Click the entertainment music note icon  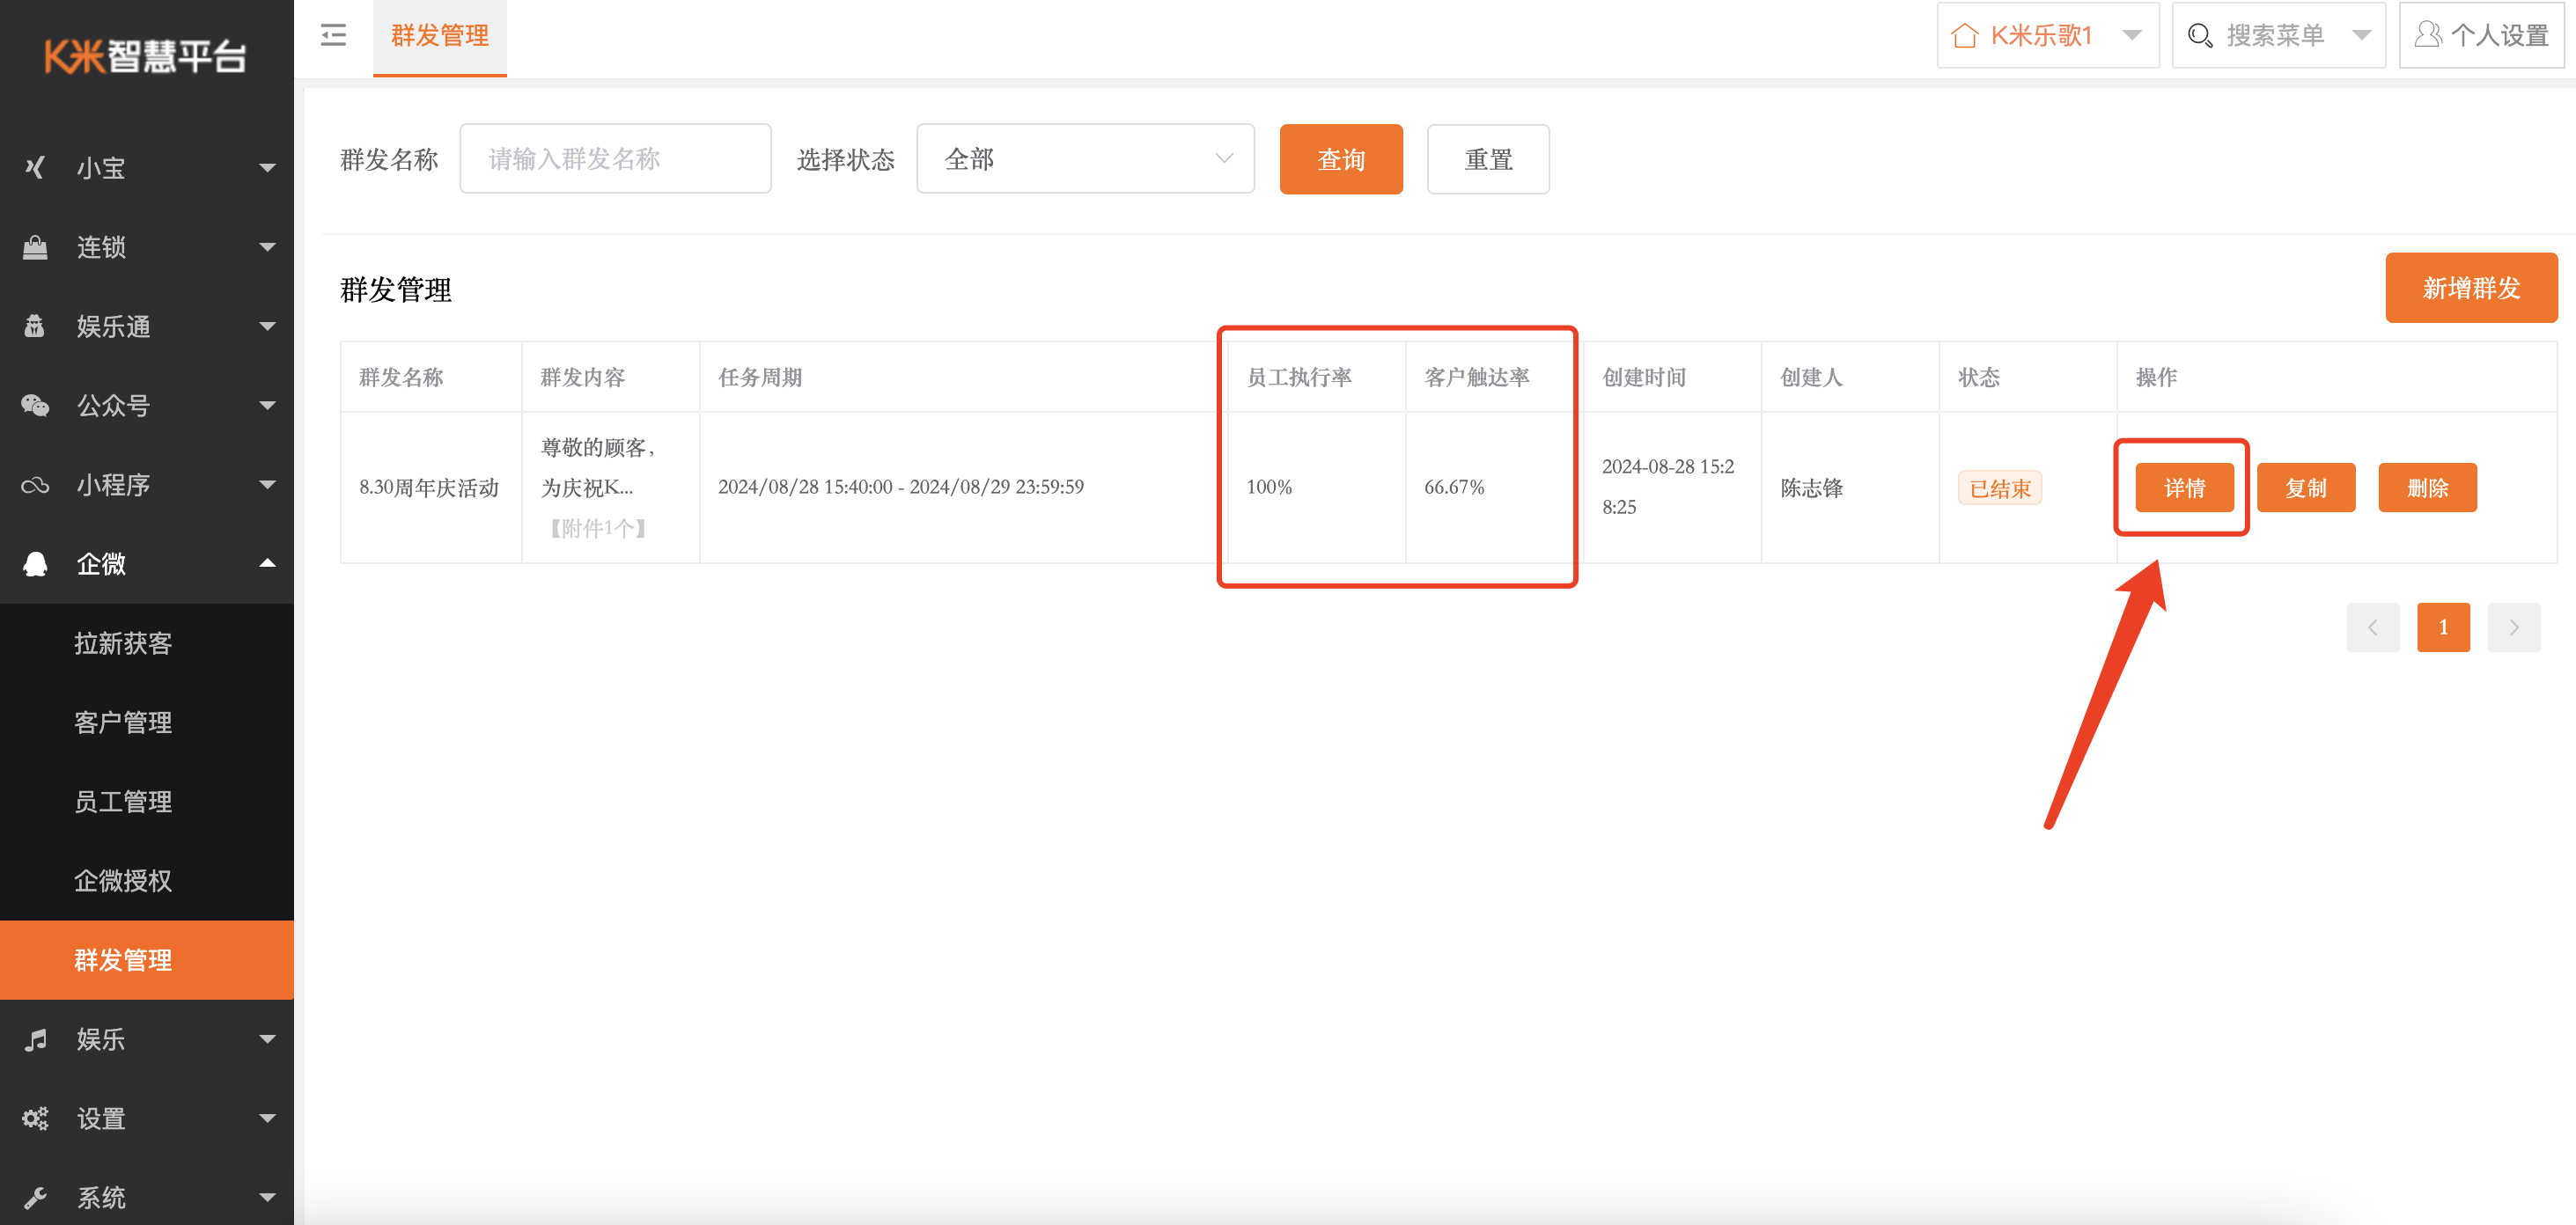point(35,1039)
